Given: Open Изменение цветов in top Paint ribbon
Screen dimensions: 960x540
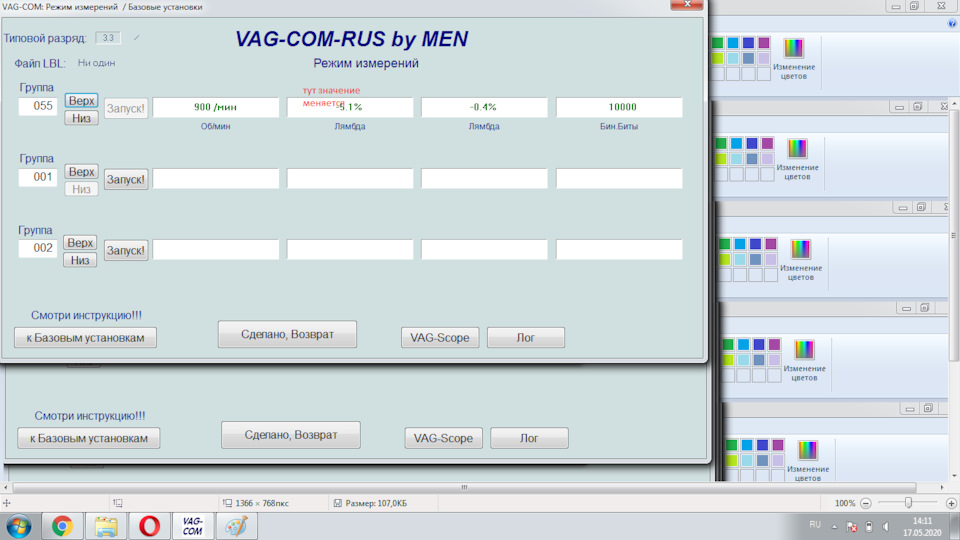Looking at the screenshot, I should click(793, 59).
